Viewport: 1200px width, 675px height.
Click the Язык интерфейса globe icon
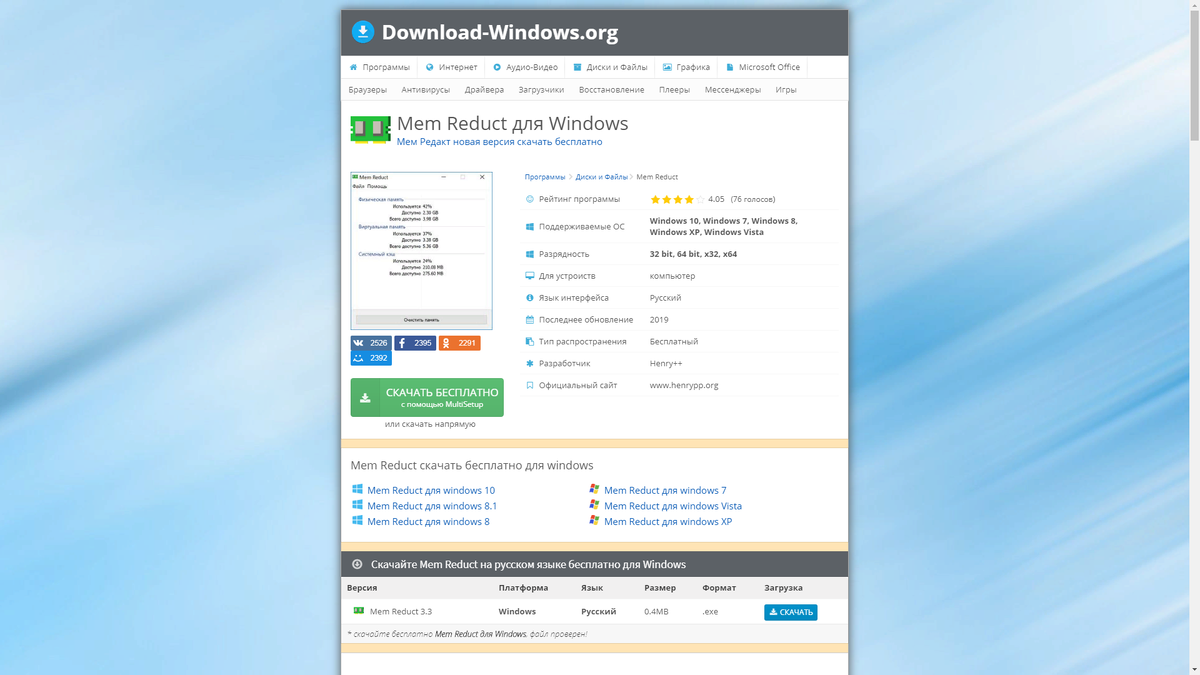click(530, 298)
